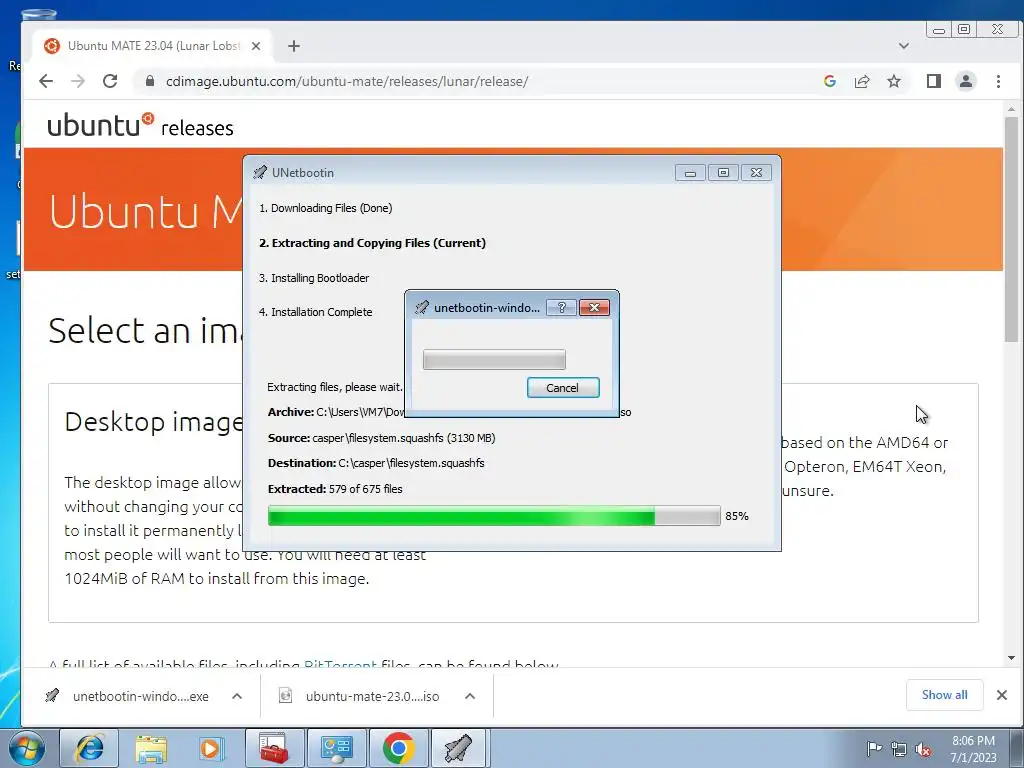The image size is (1024, 768).
Task: Click scrollbar up arrow on webpage
Action: coord(1012,109)
